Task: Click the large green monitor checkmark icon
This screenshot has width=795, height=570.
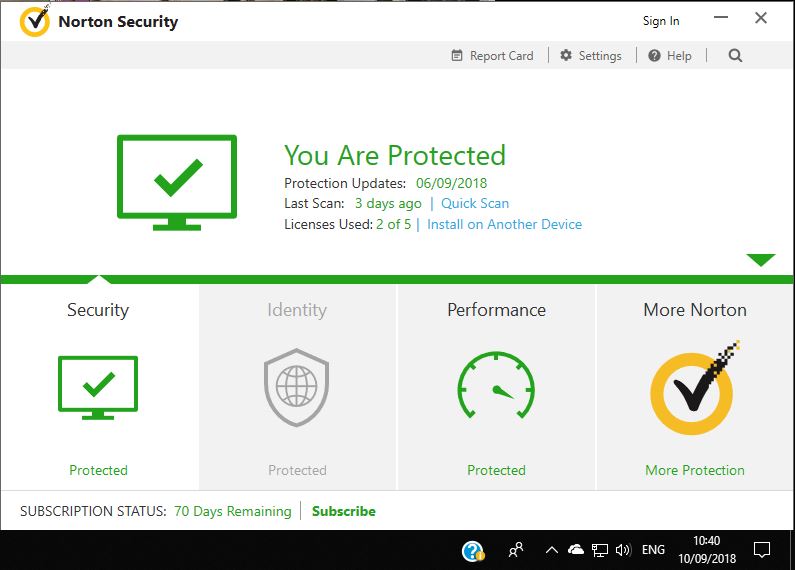Action: point(177,182)
